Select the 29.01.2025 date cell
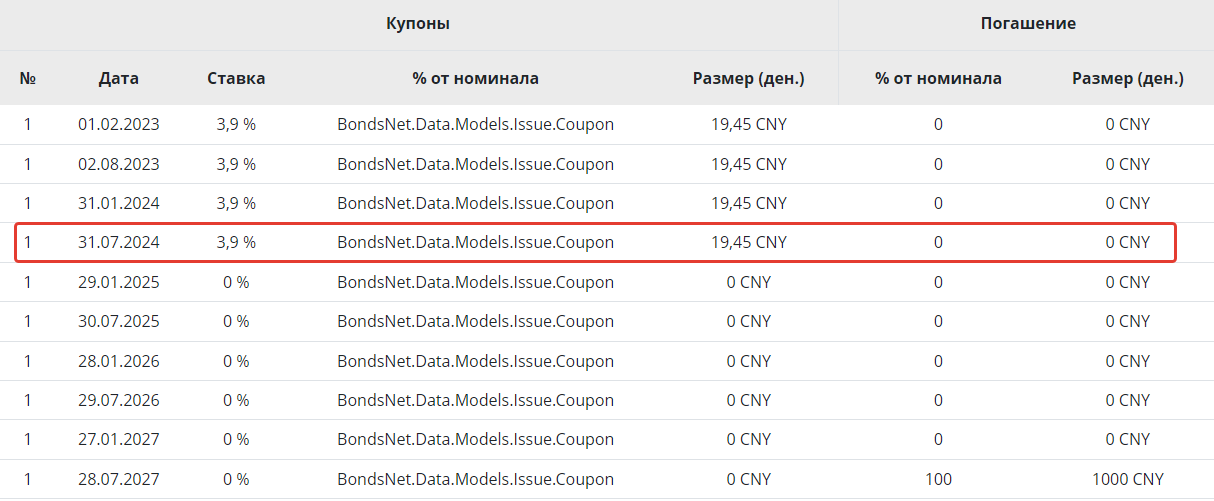1214x501 pixels. (x=119, y=282)
